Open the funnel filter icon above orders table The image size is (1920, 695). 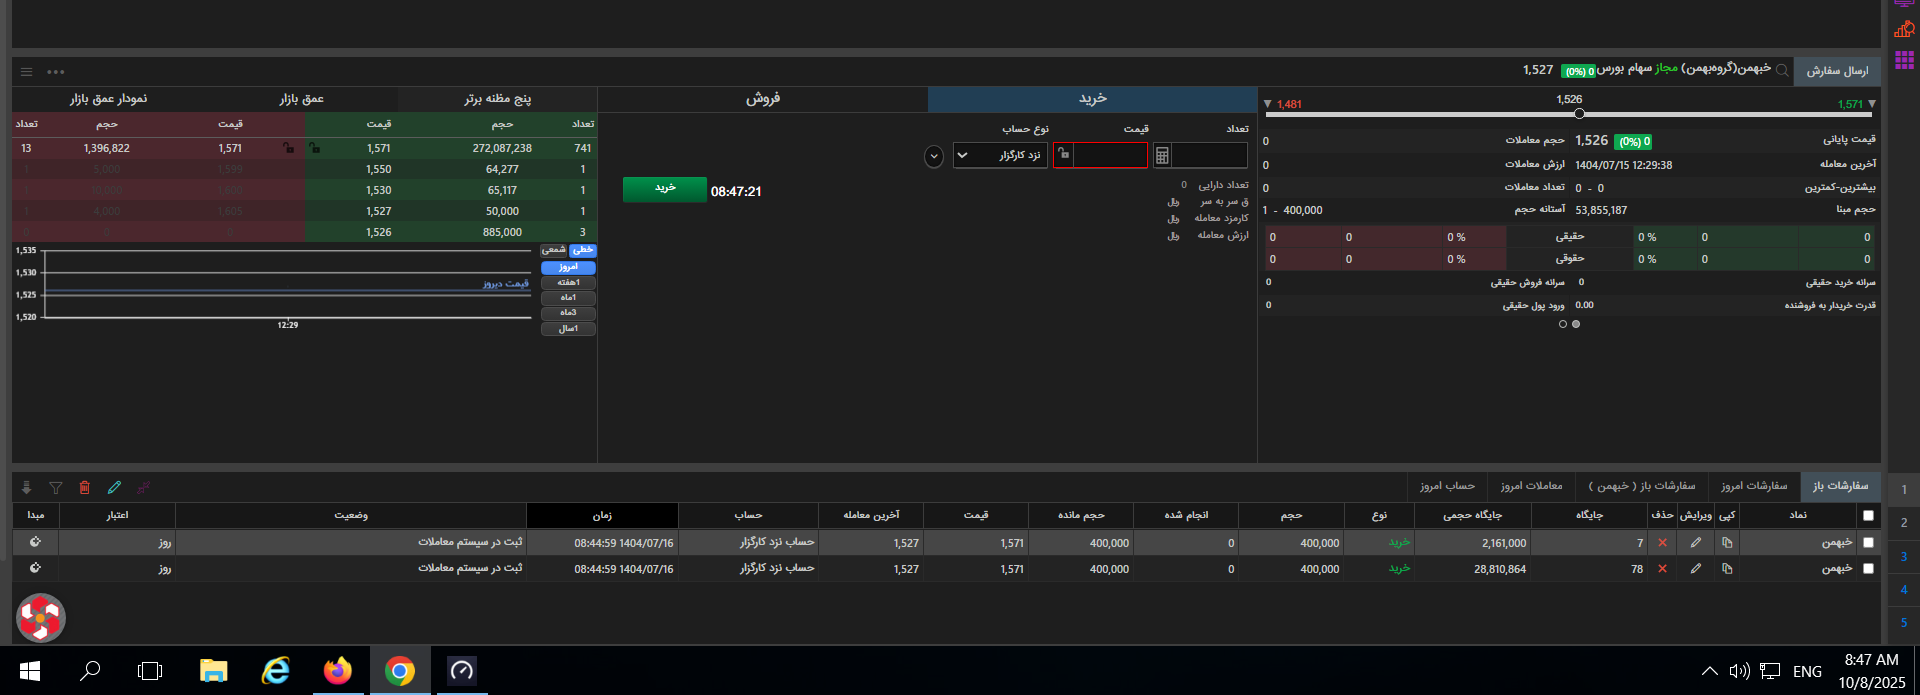pos(56,488)
